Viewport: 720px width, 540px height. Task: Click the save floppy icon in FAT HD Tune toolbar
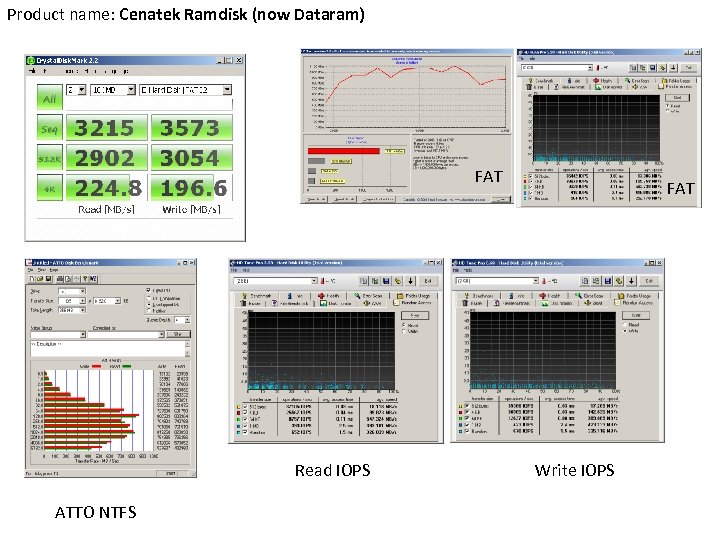point(652,68)
